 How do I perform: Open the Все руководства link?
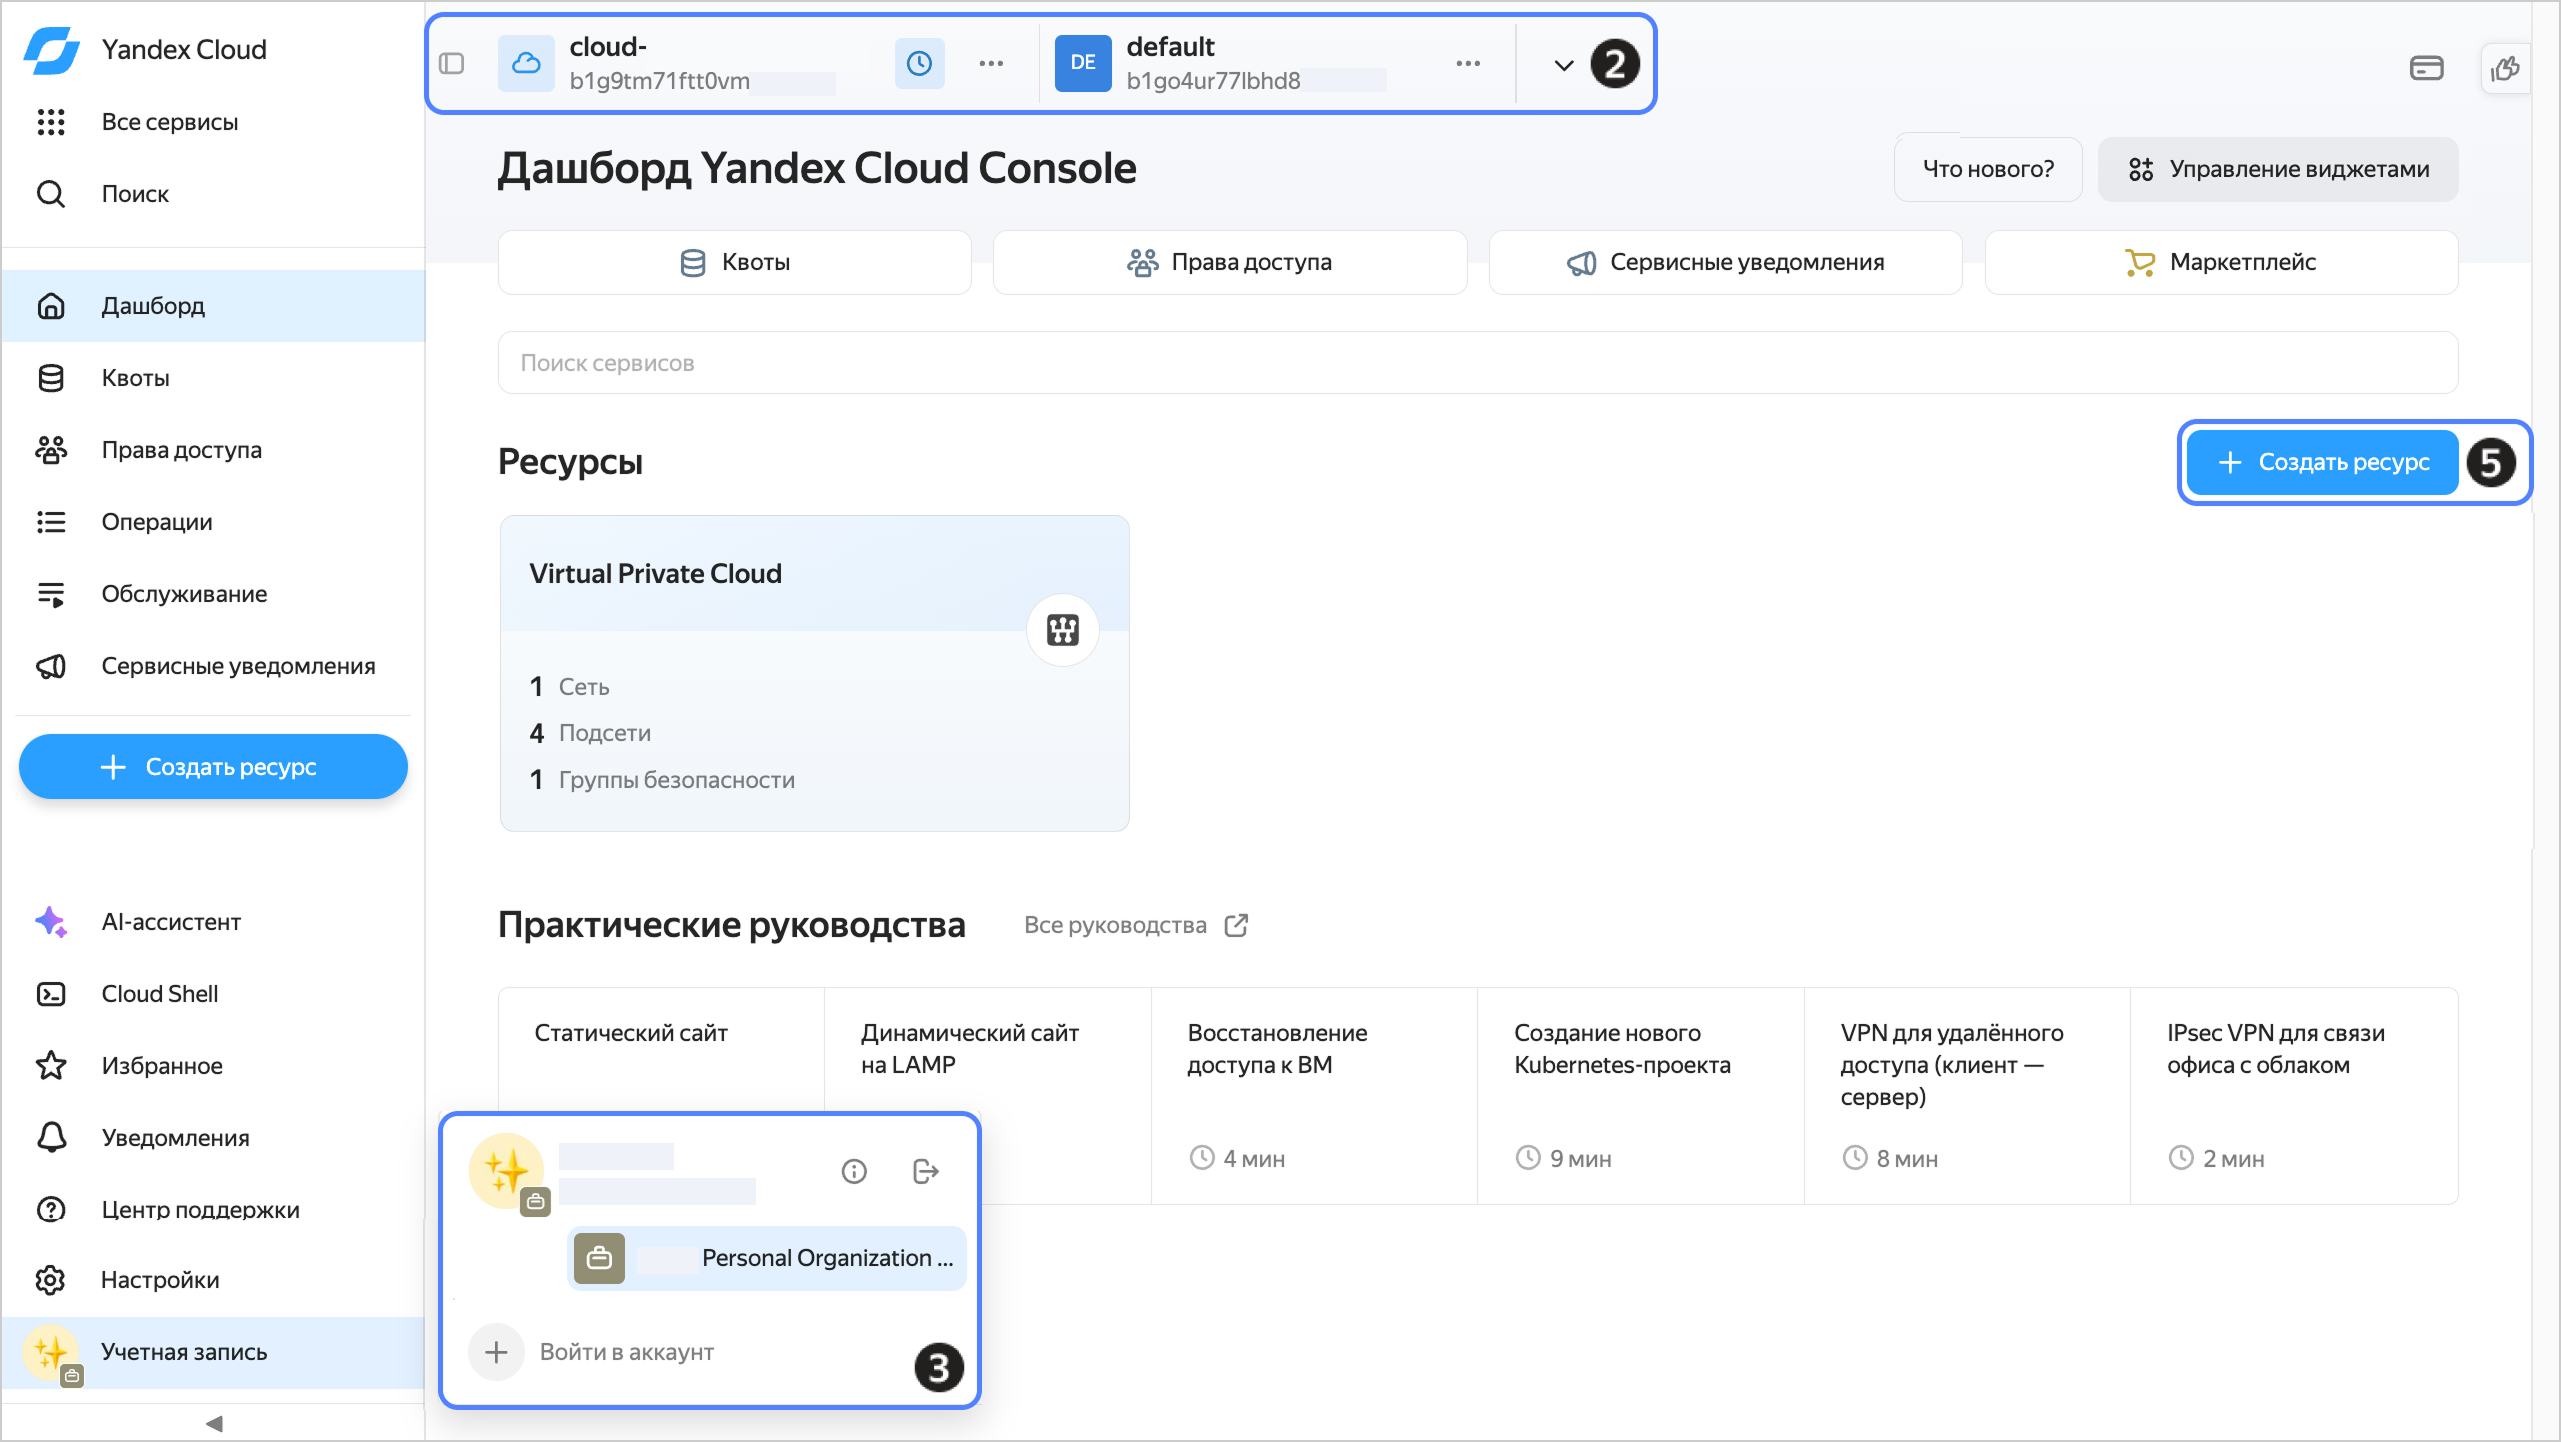tap(1136, 925)
